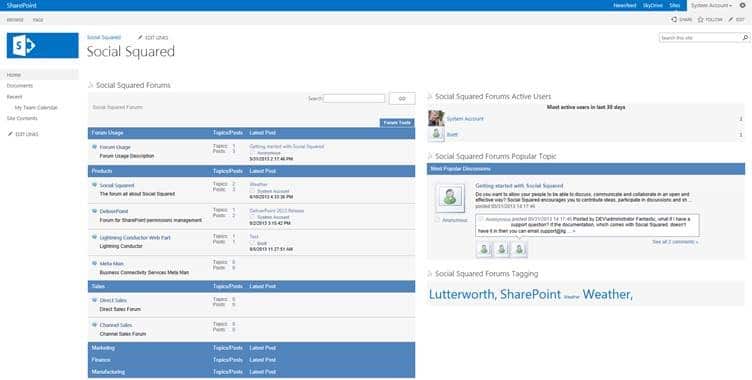Image resolution: width=752 pixels, height=380 pixels.
Task: Click the GO forum search button
Action: [x=402, y=98]
